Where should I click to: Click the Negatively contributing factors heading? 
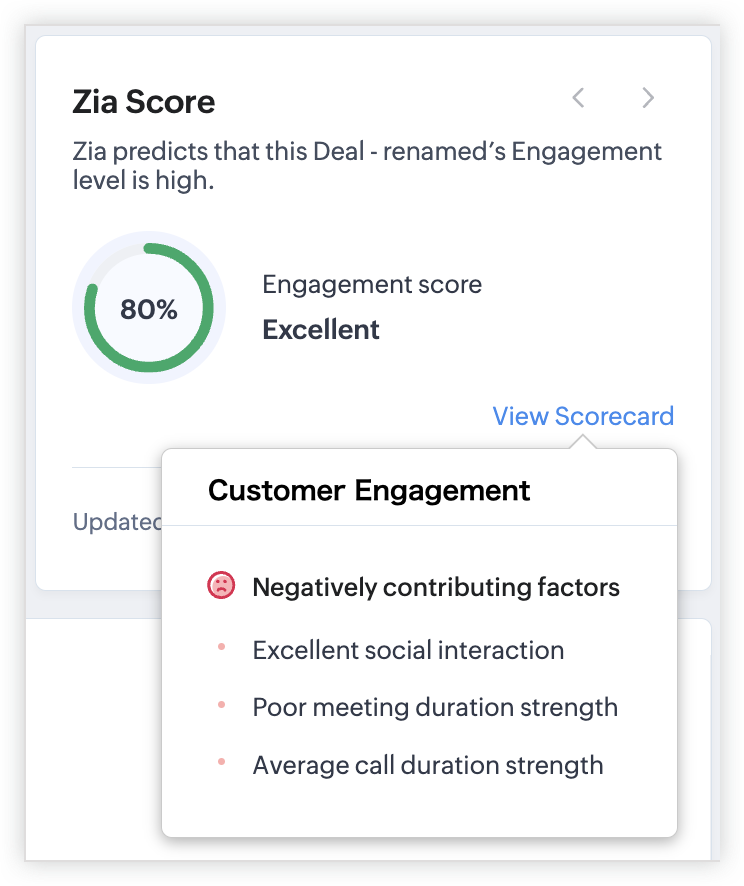436,587
